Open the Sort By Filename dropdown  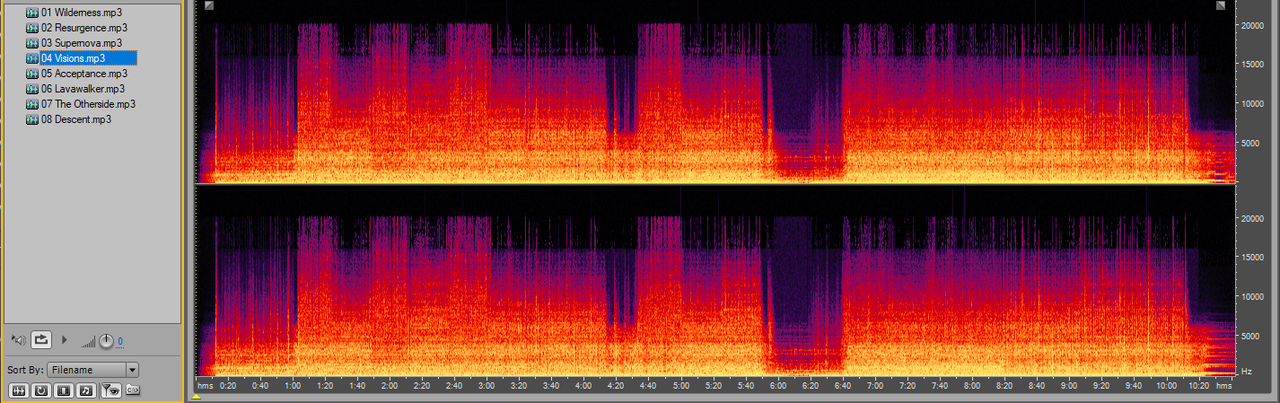tap(95, 370)
